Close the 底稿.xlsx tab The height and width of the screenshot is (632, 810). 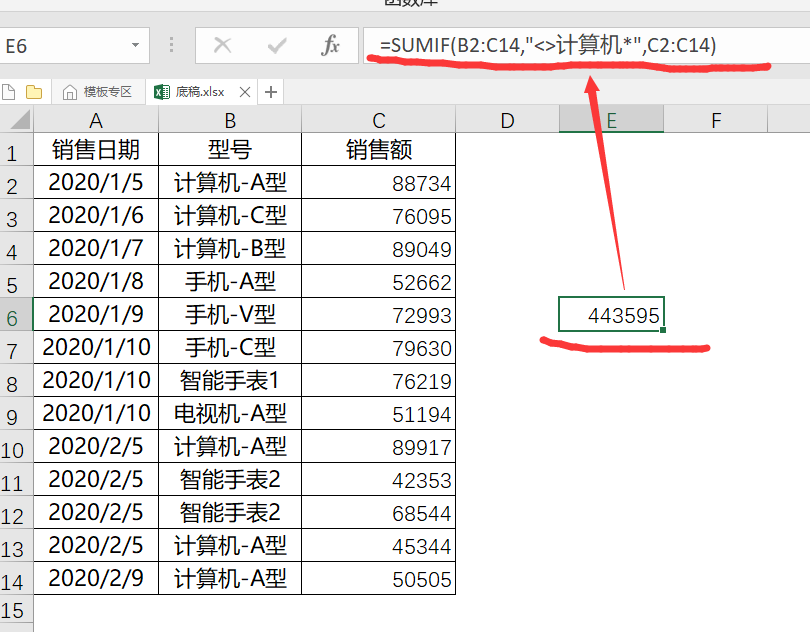245,93
